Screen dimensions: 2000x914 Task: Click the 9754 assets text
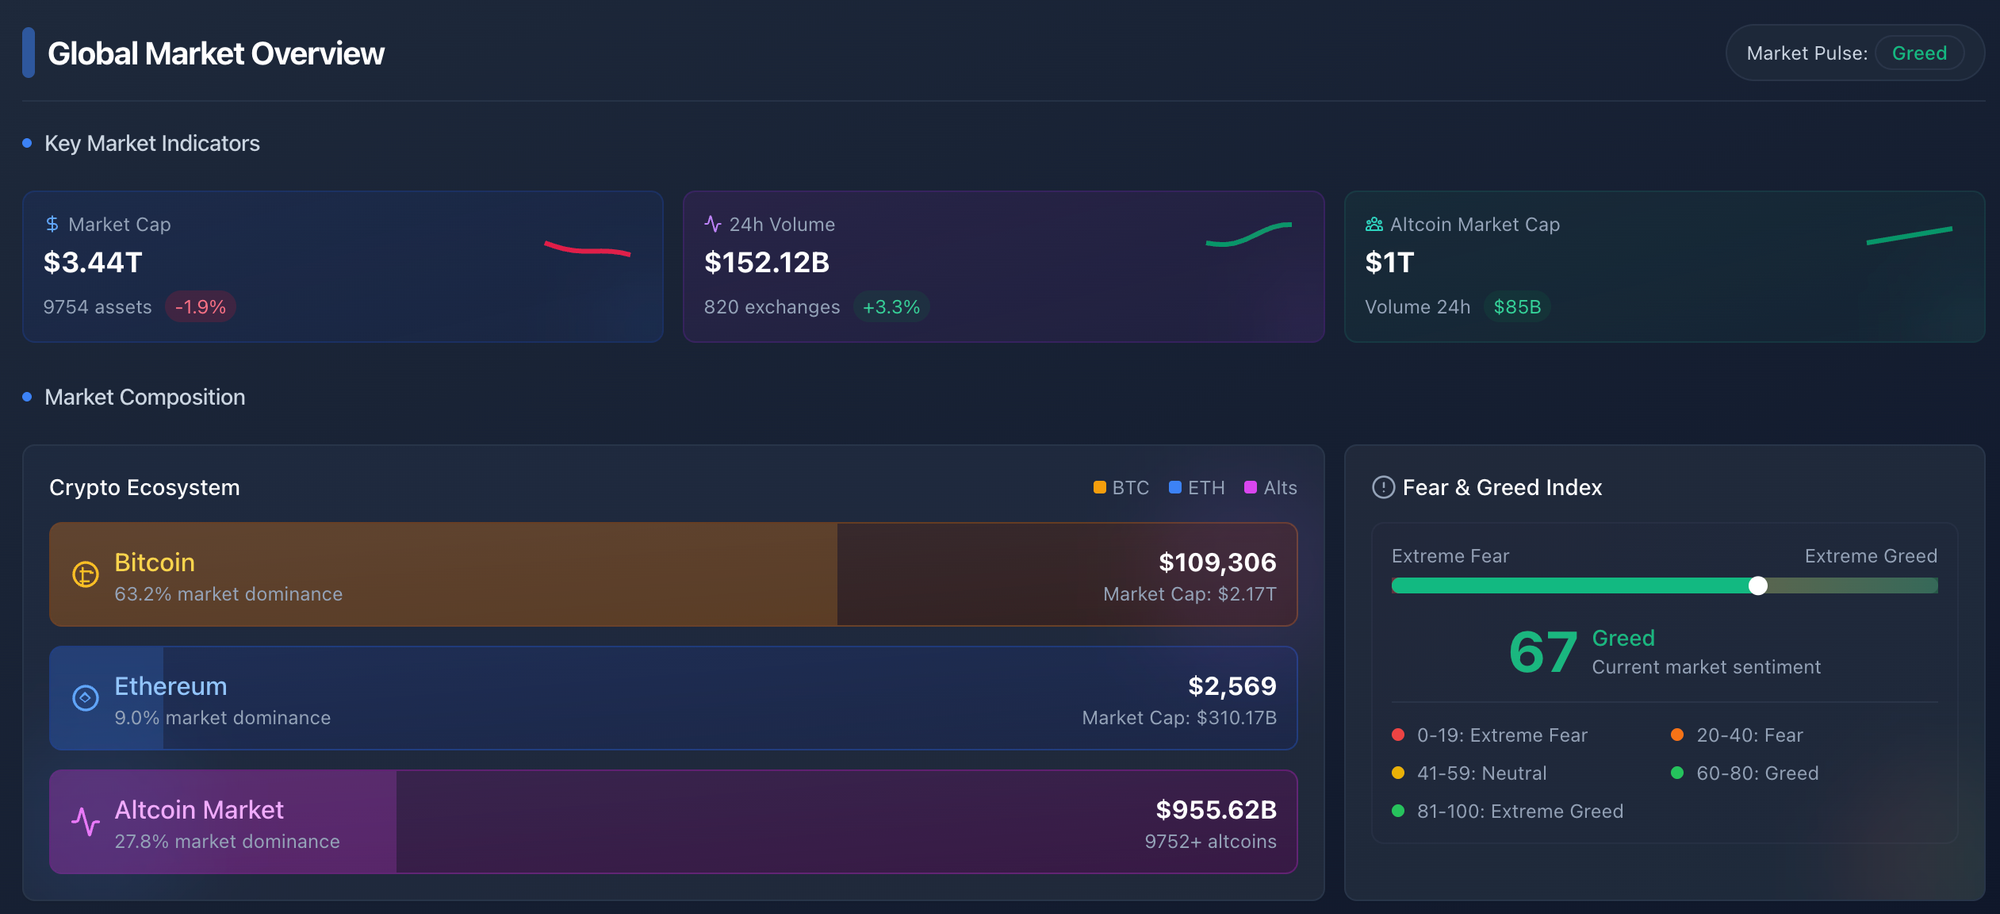pyautogui.click(x=97, y=307)
